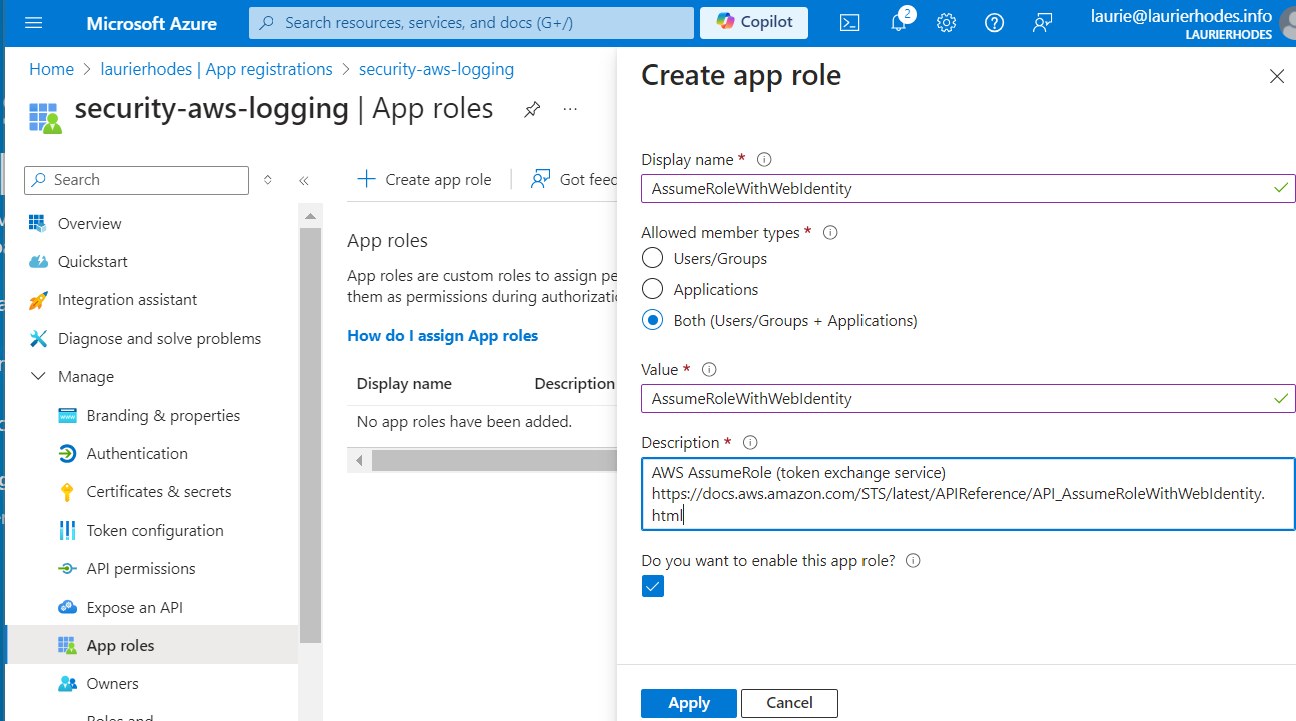Screen dimensions: 1296x721
Task: Click the Copilot button
Action: click(754, 22)
